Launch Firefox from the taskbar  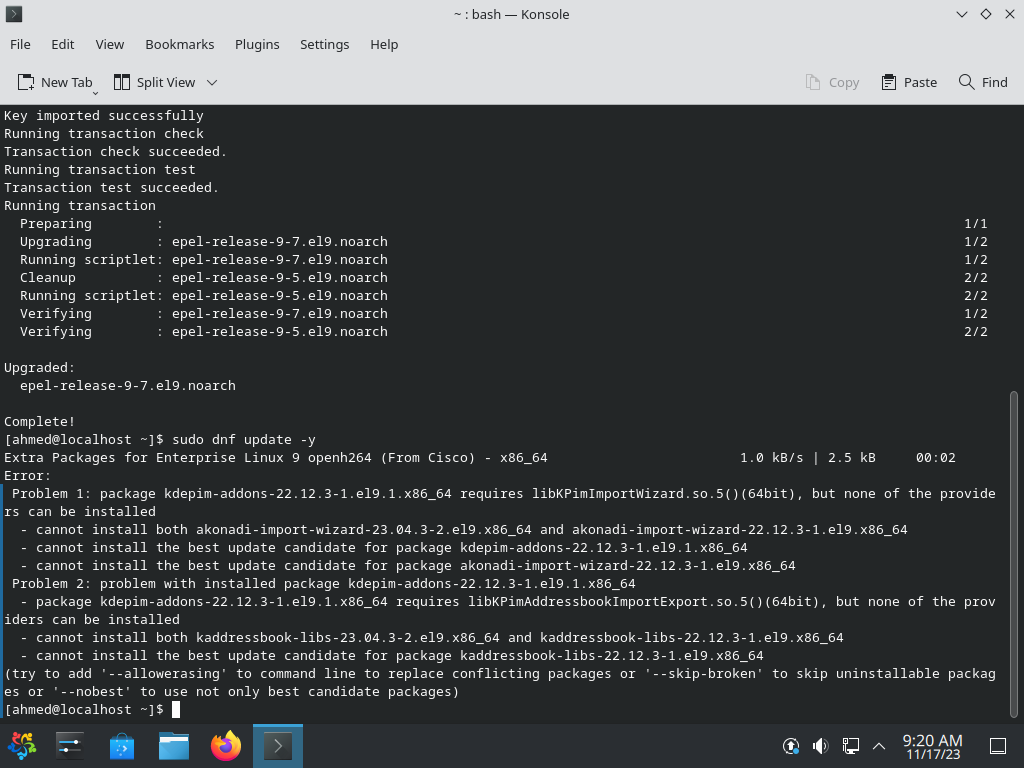coord(226,746)
